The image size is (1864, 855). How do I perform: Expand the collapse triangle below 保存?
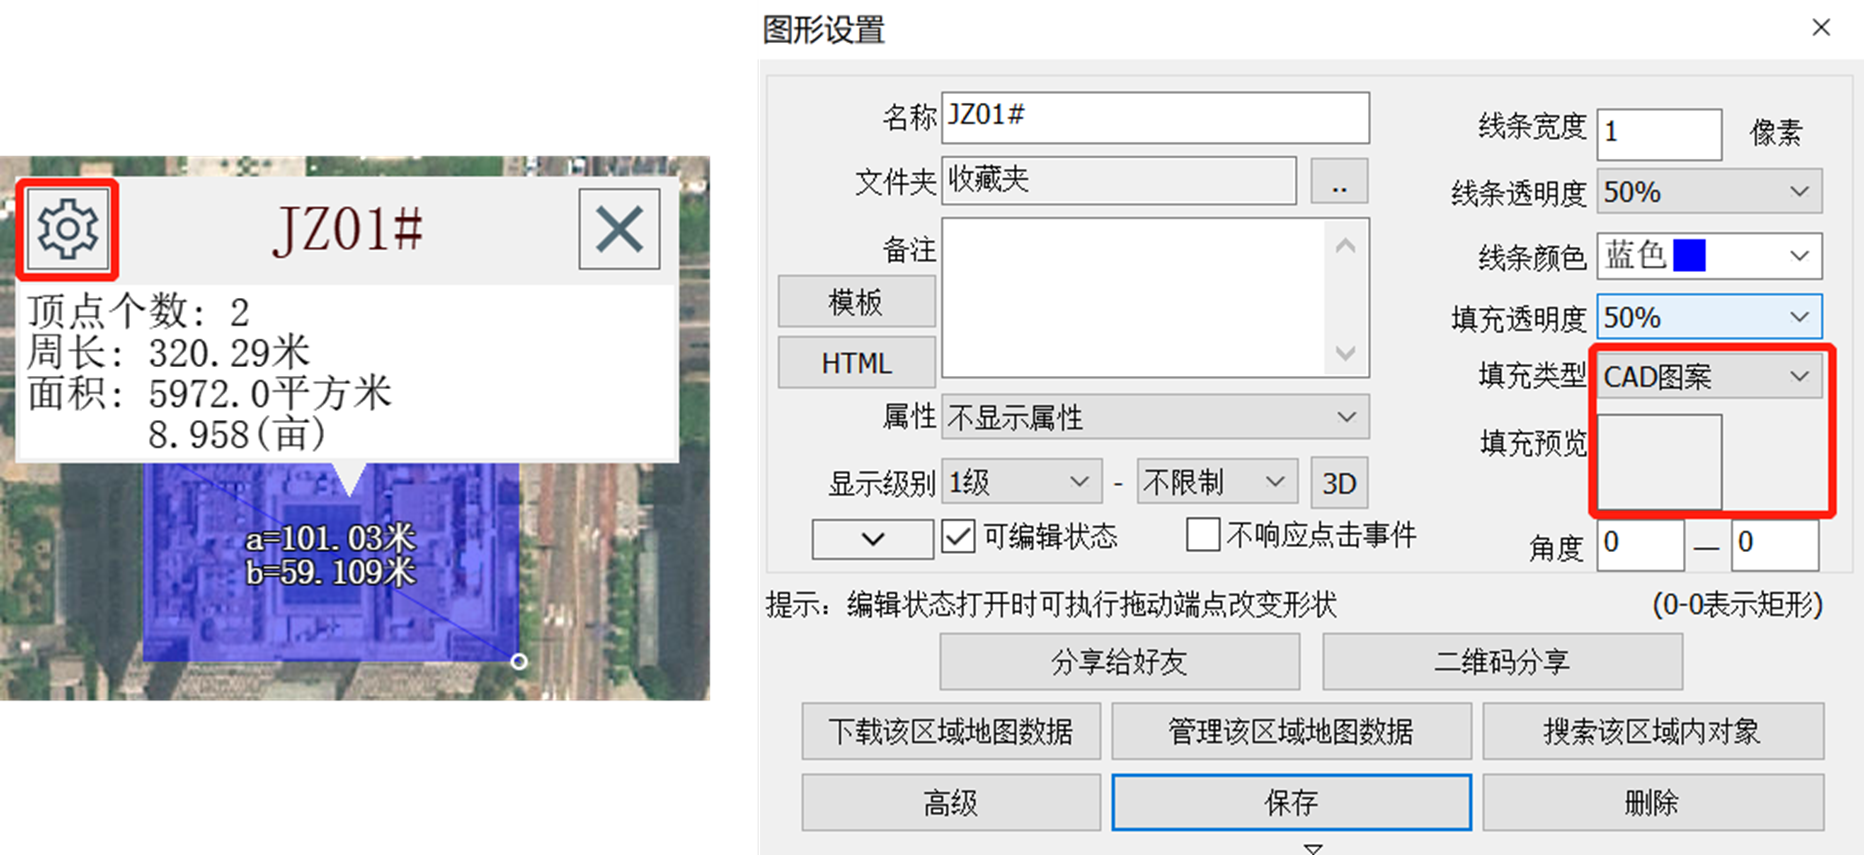tap(1313, 848)
